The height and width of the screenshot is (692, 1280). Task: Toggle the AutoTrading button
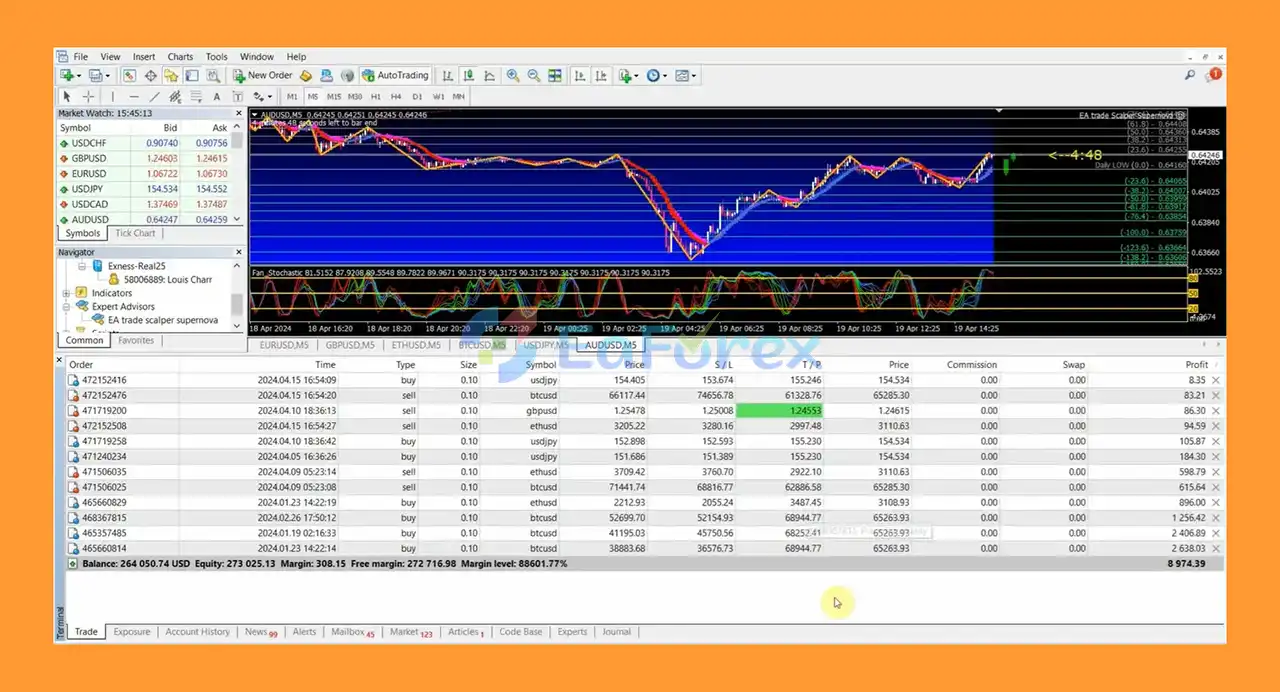point(396,75)
